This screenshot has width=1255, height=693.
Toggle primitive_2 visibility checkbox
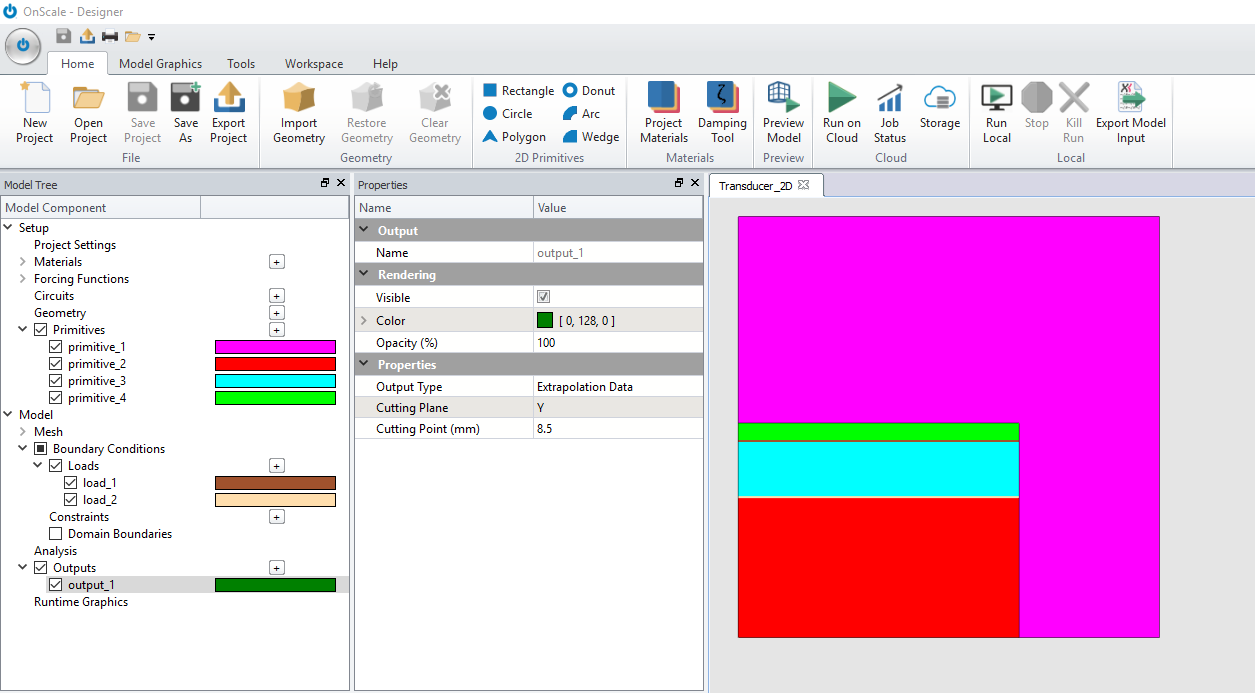[56, 364]
